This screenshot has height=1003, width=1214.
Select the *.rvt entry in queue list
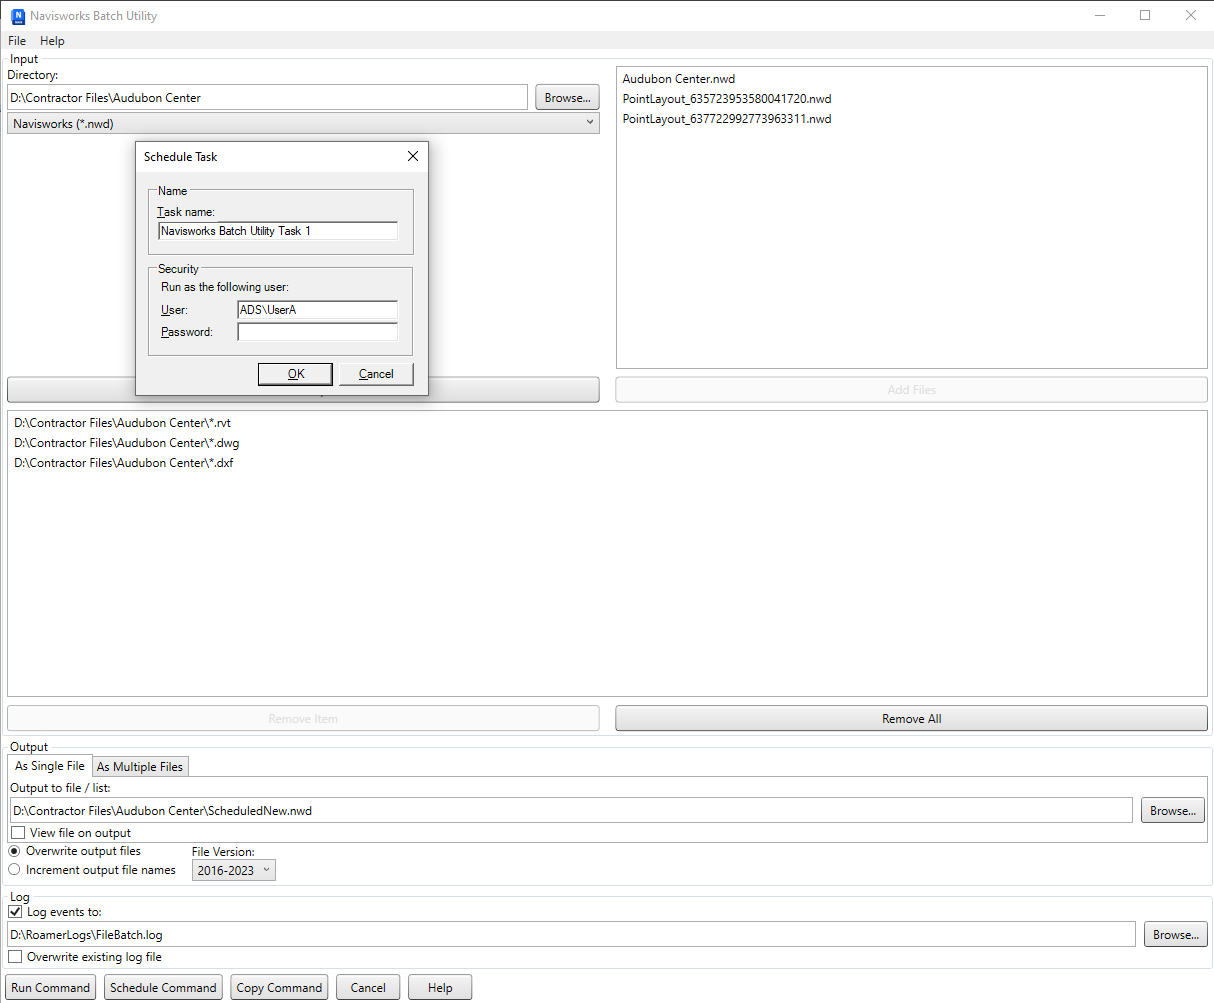(x=123, y=423)
